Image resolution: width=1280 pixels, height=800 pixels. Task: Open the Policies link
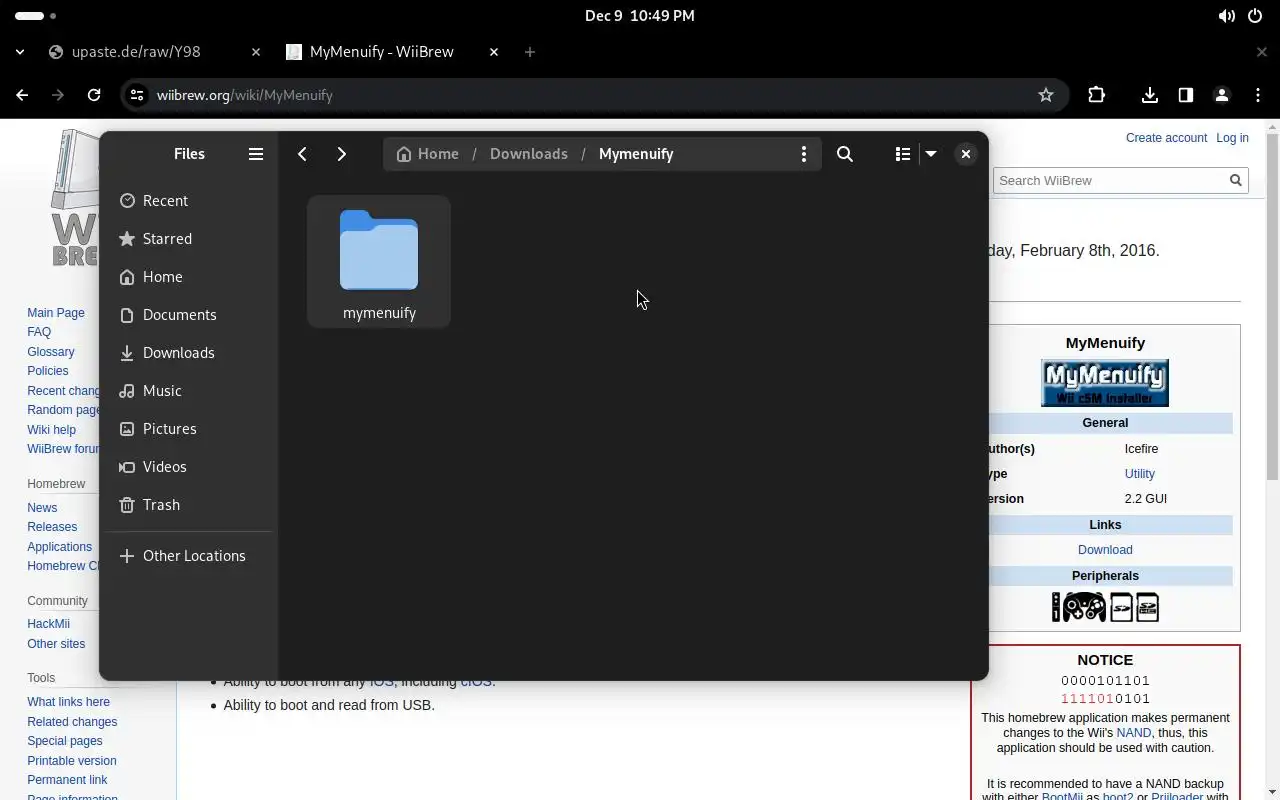tap(48, 371)
